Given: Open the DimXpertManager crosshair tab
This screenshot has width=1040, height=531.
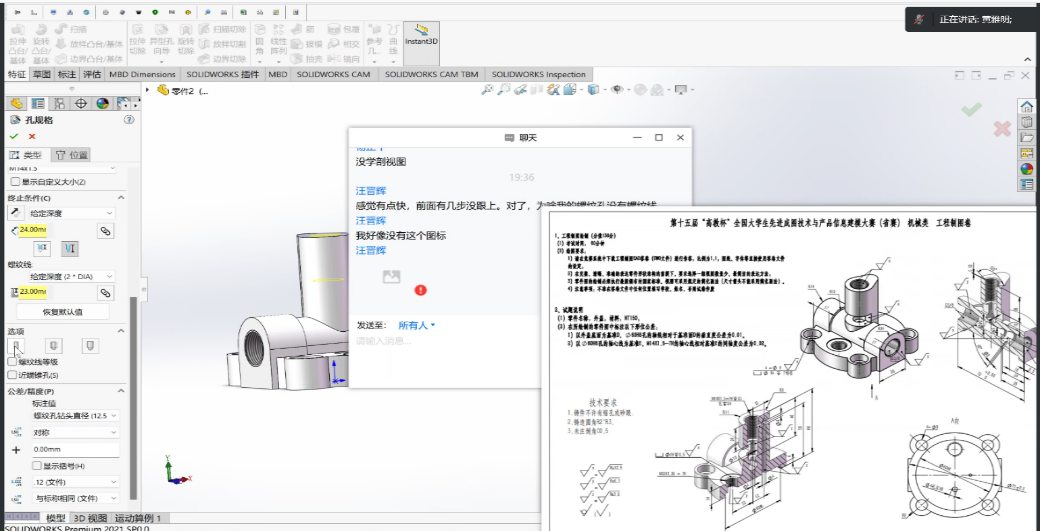Looking at the screenshot, I should click(x=81, y=103).
